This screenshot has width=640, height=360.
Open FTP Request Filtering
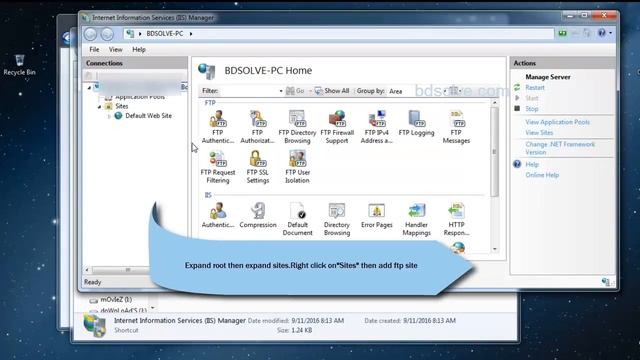click(x=218, y=167)
